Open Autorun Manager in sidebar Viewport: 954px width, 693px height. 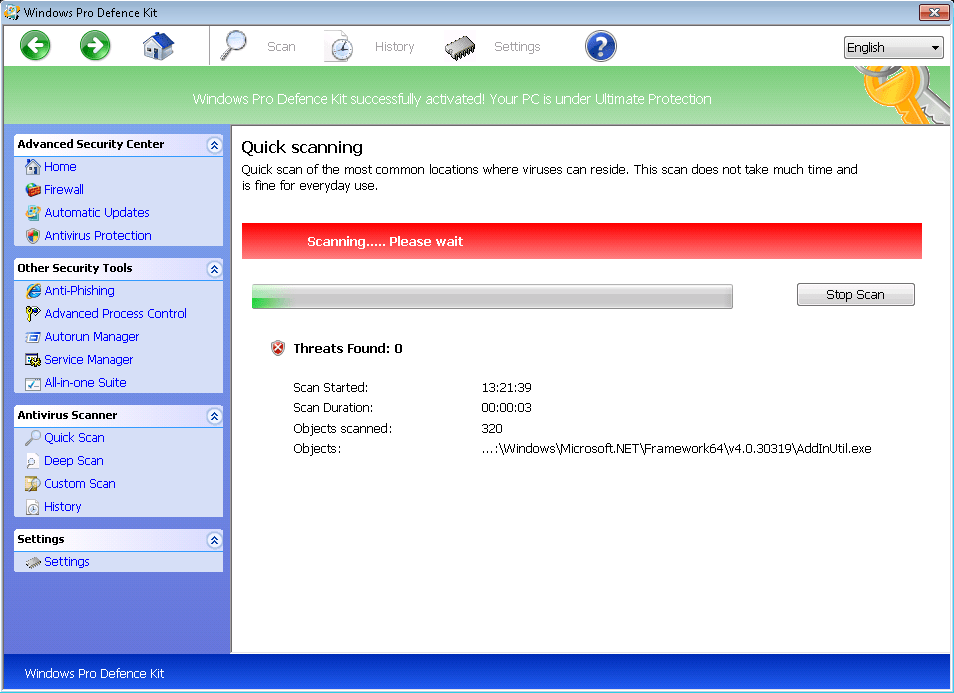91,337
